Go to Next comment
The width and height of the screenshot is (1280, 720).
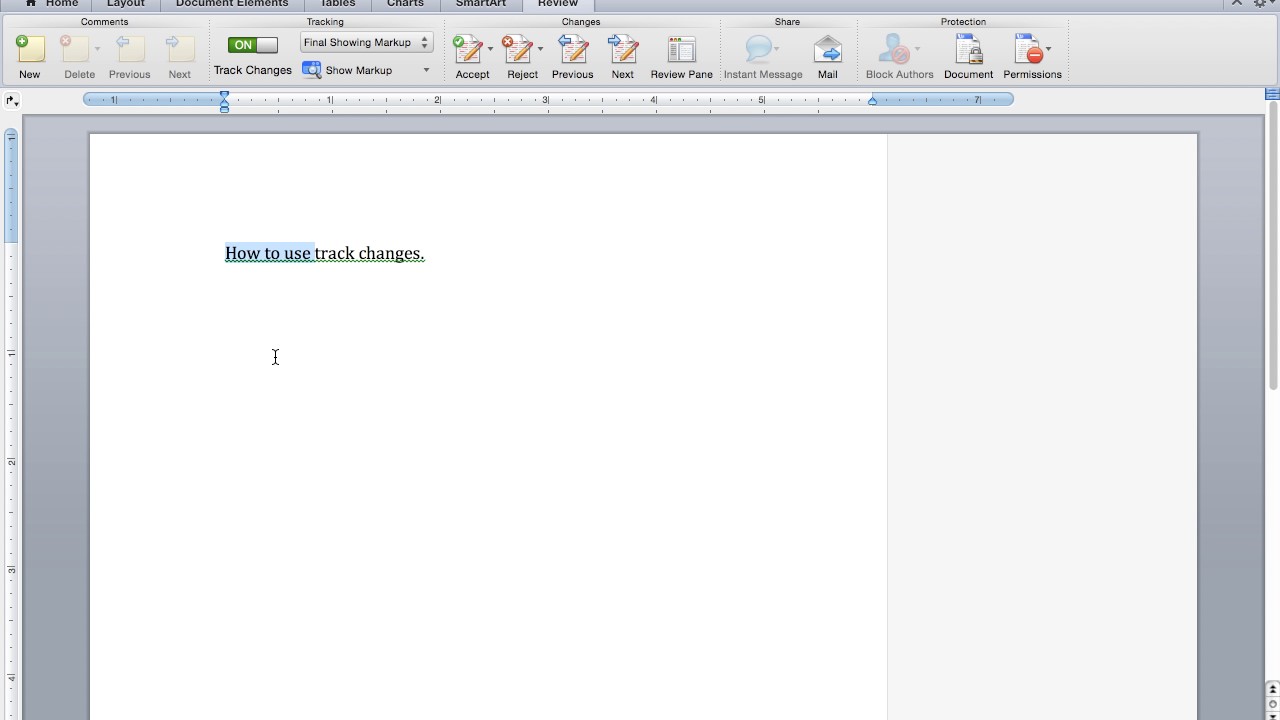coord(179,57)
